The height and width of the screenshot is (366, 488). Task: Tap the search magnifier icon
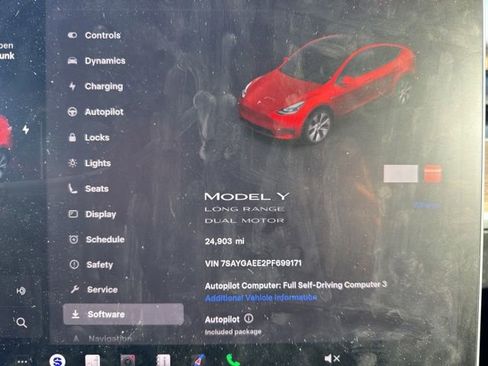tap(22, 322)
